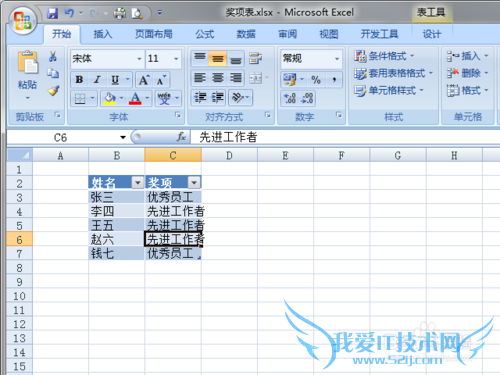Merge and center cells
500x375 pixels.
pos(256,78)
